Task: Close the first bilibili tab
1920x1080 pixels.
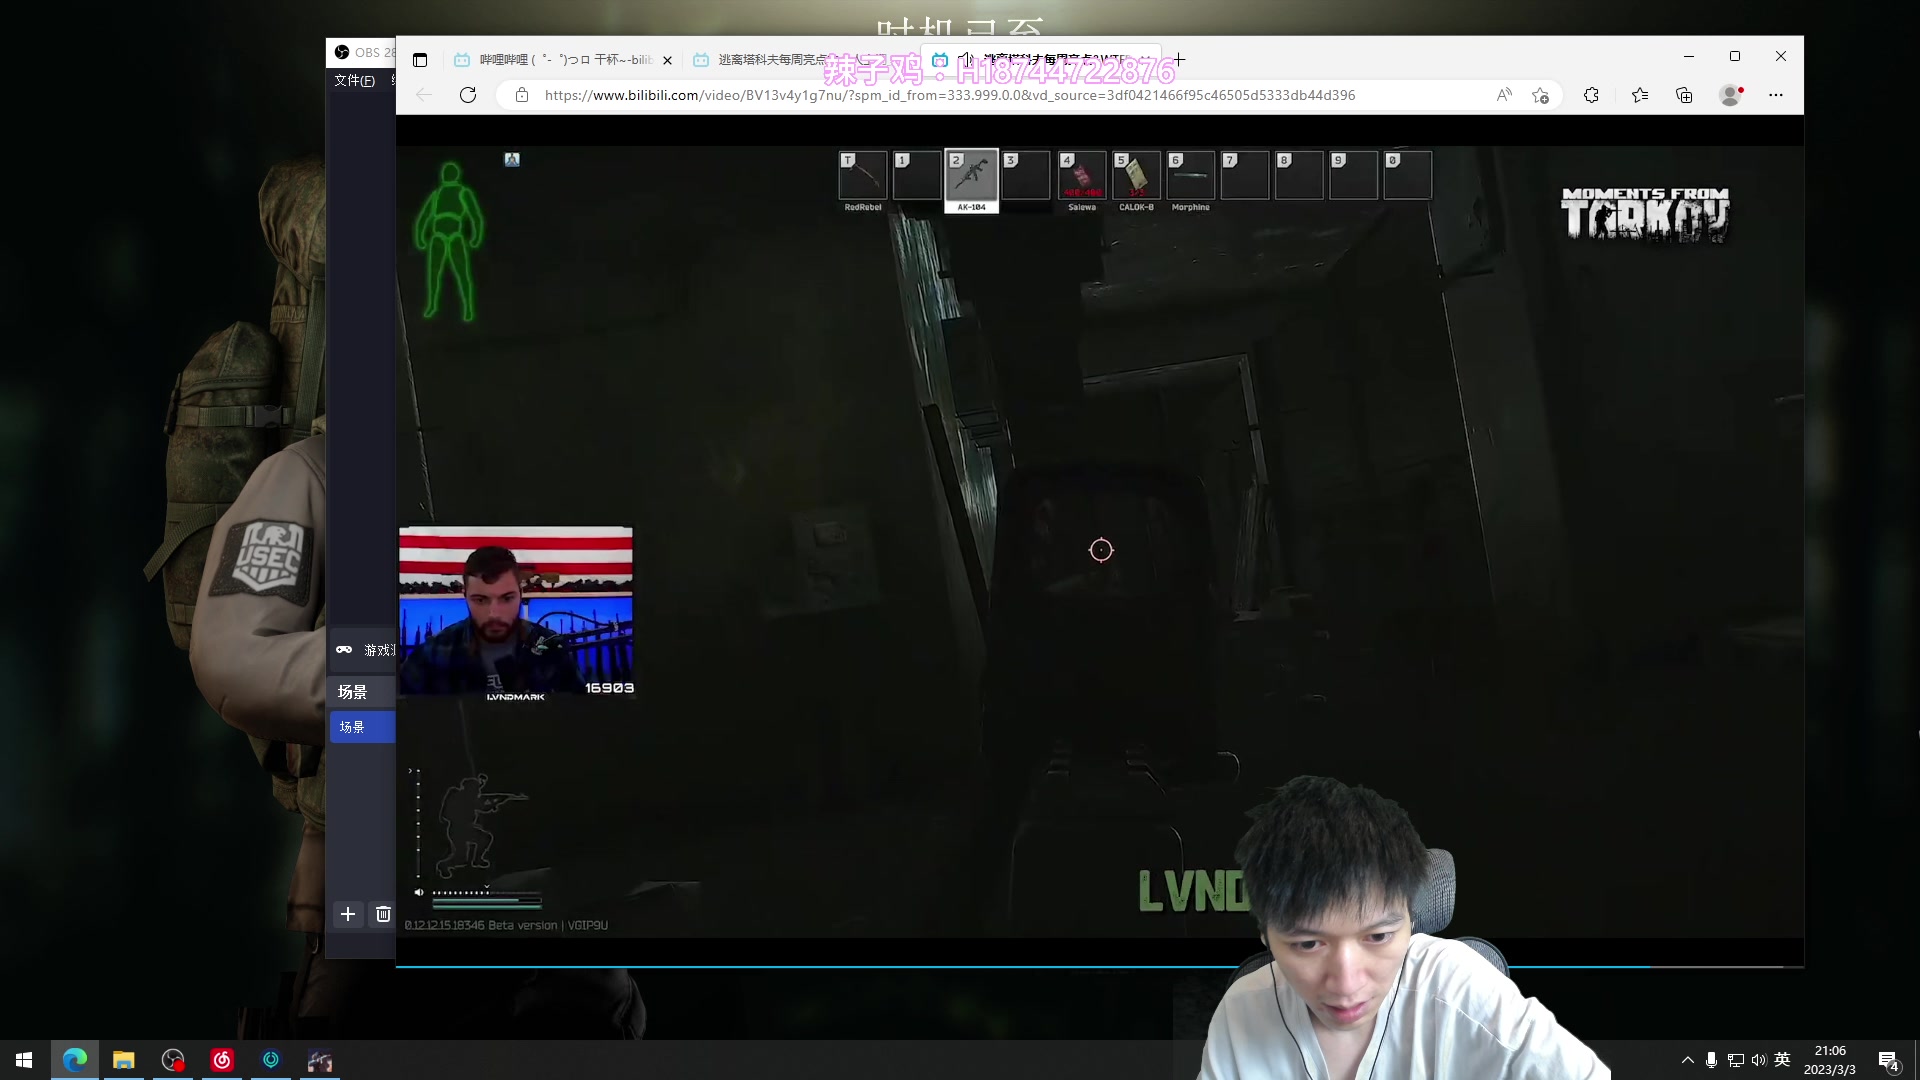Action: coord(668,60)
